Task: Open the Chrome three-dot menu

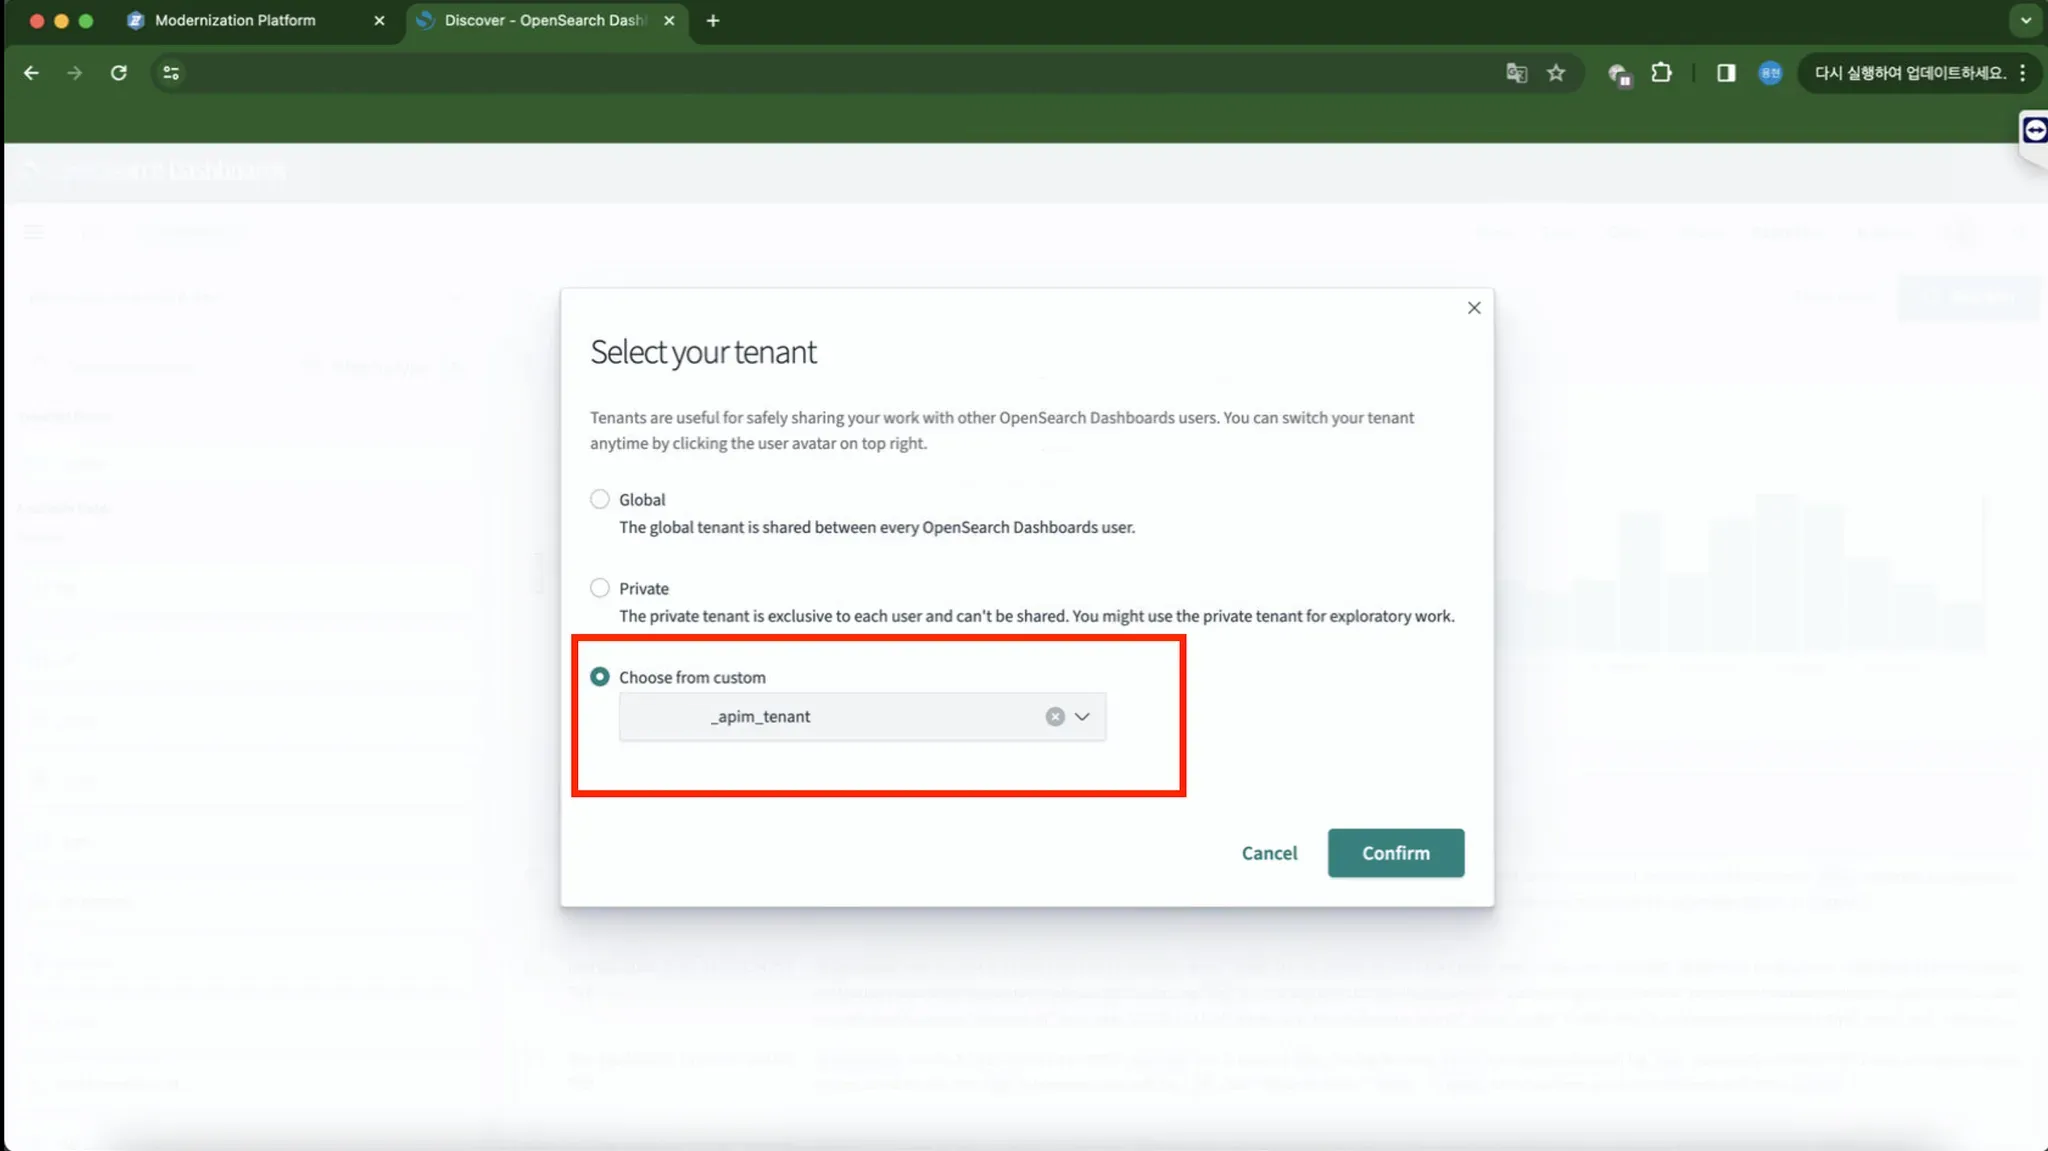Action: coord(2023,73)
